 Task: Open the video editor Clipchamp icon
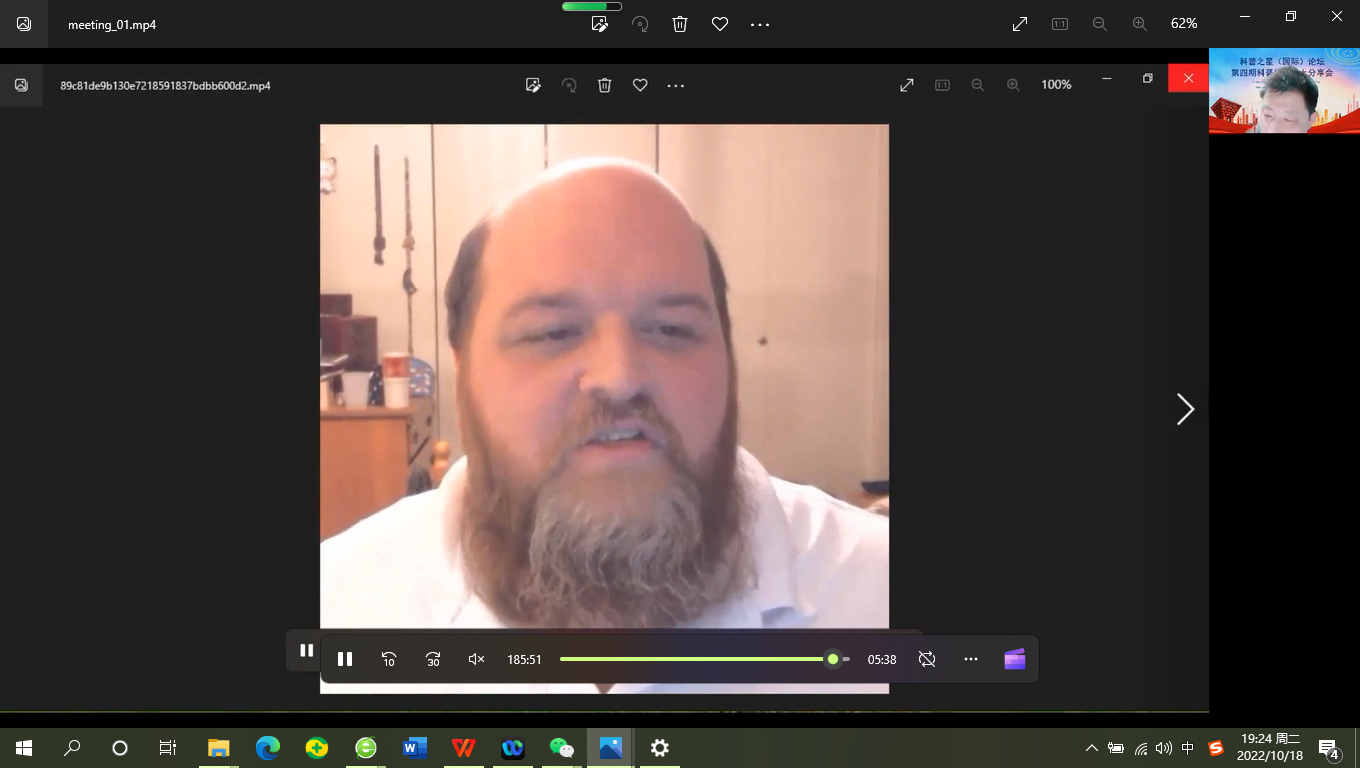point(1015,659)
